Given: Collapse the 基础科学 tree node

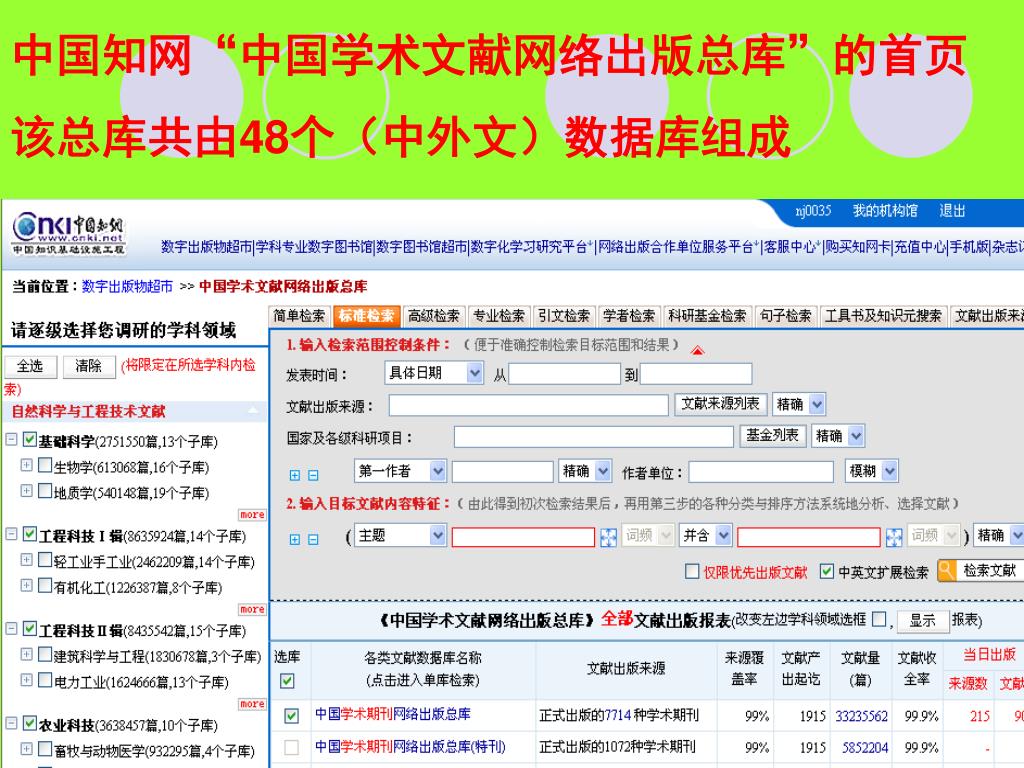Looking at the screenshot, I should pyautogui.click(x=11, y=439).
